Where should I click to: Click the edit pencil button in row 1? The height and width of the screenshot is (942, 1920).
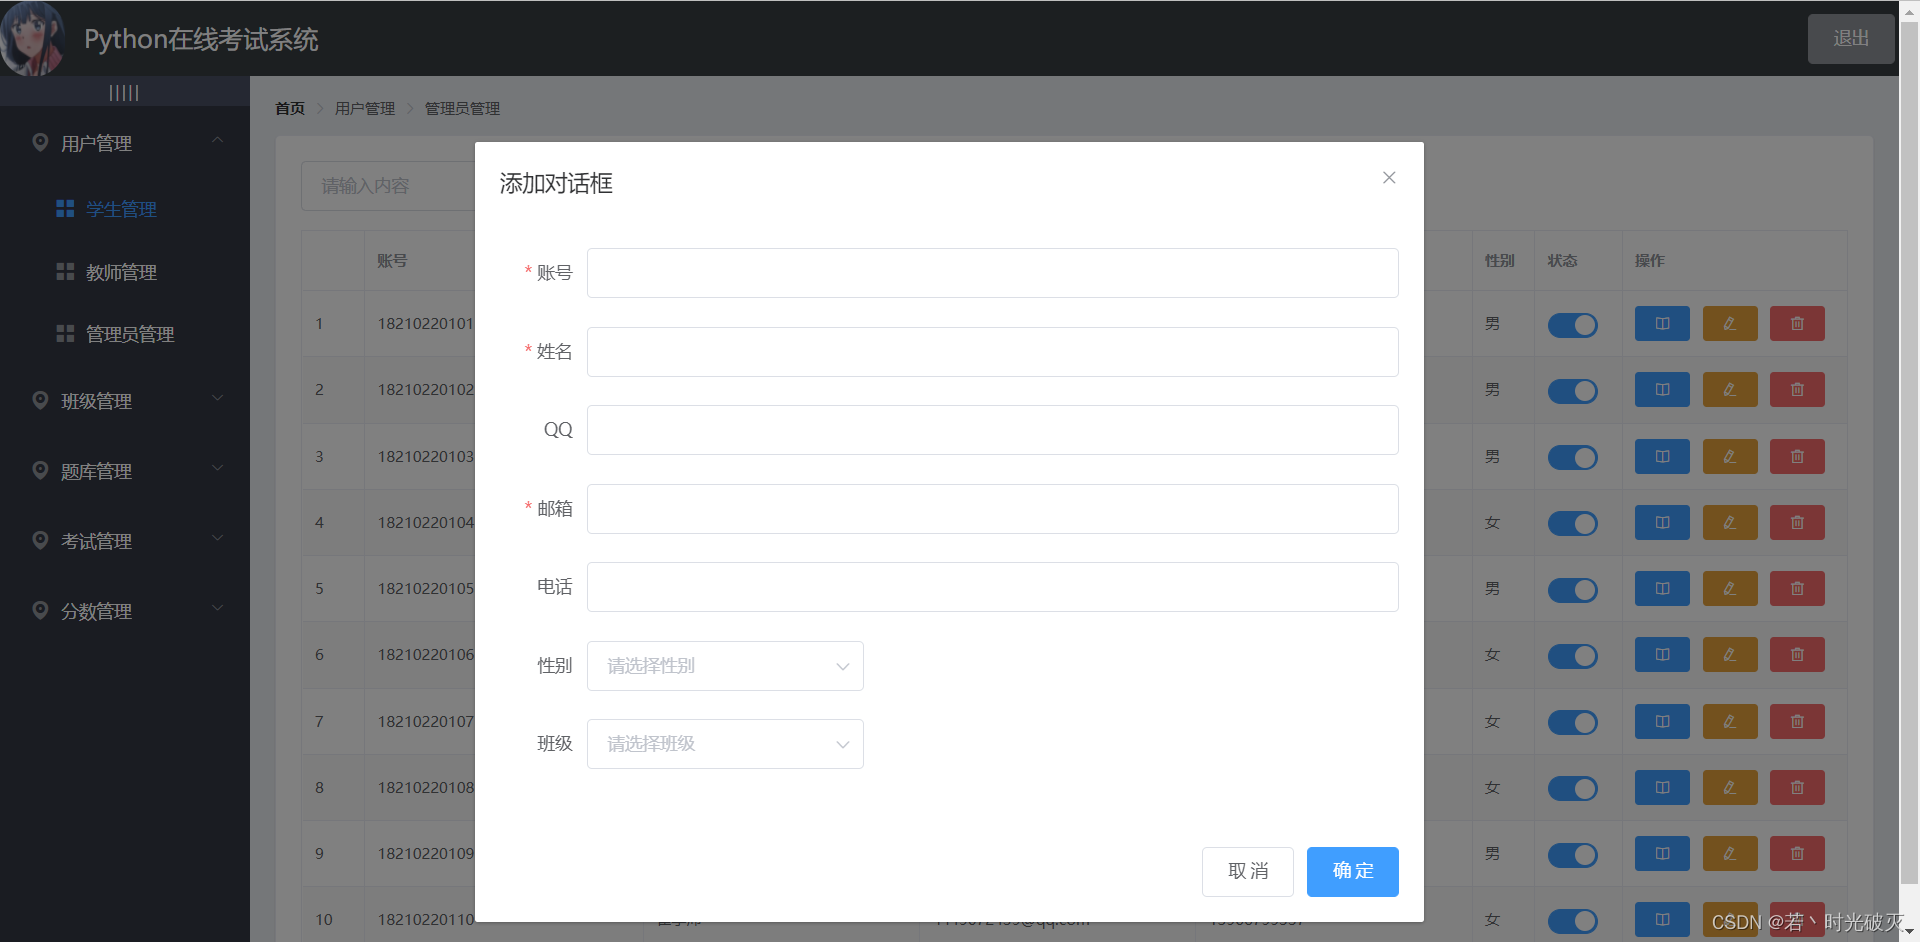click(x=1730, y=324)
